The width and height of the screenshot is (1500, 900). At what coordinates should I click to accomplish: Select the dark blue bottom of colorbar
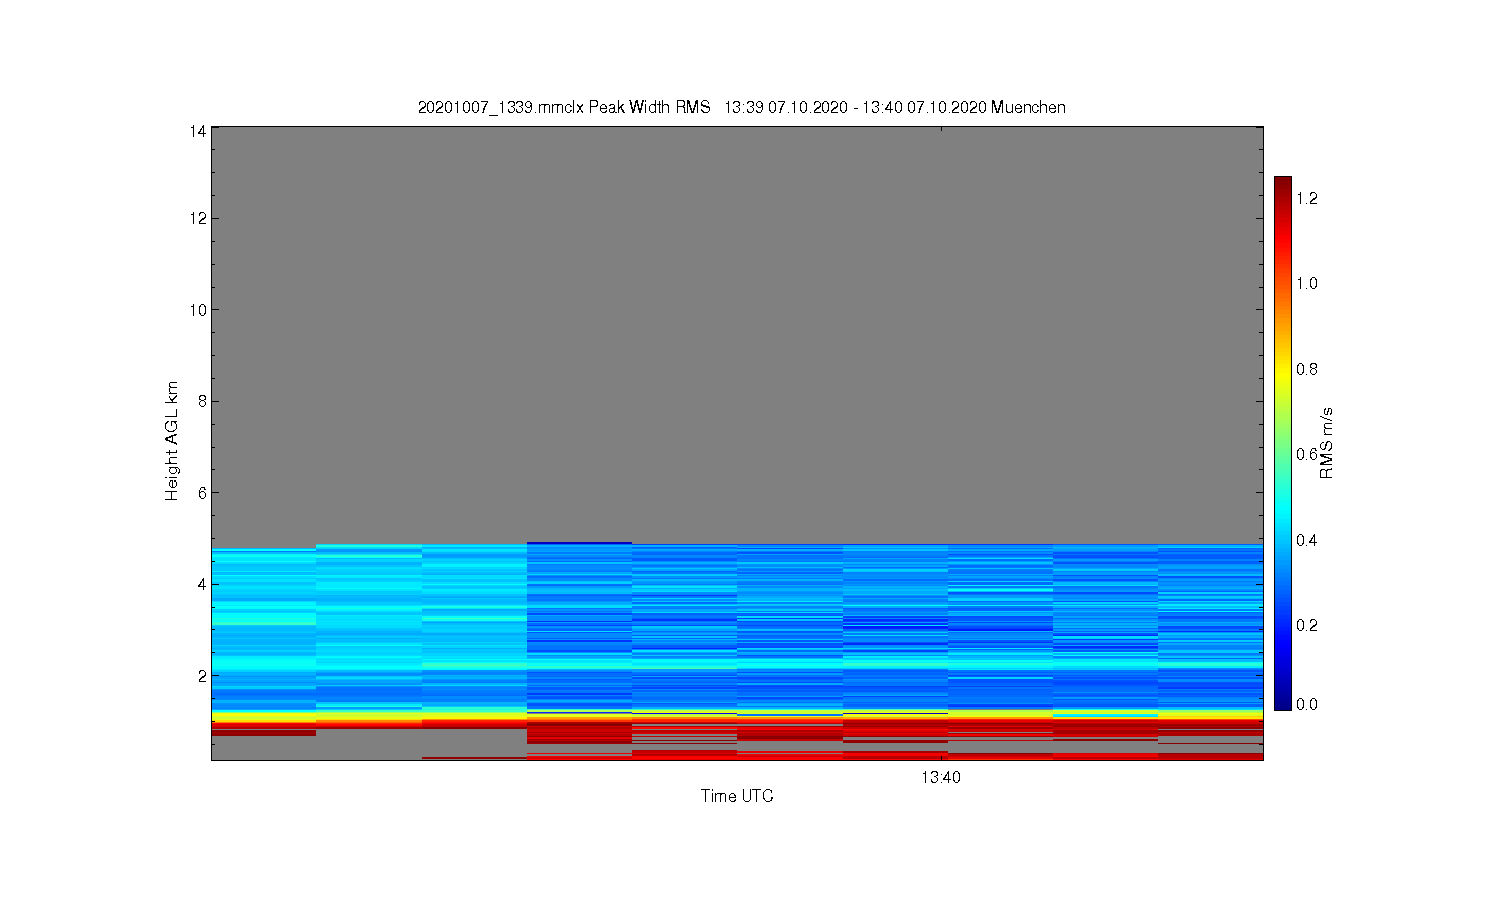pos(1282,702)
